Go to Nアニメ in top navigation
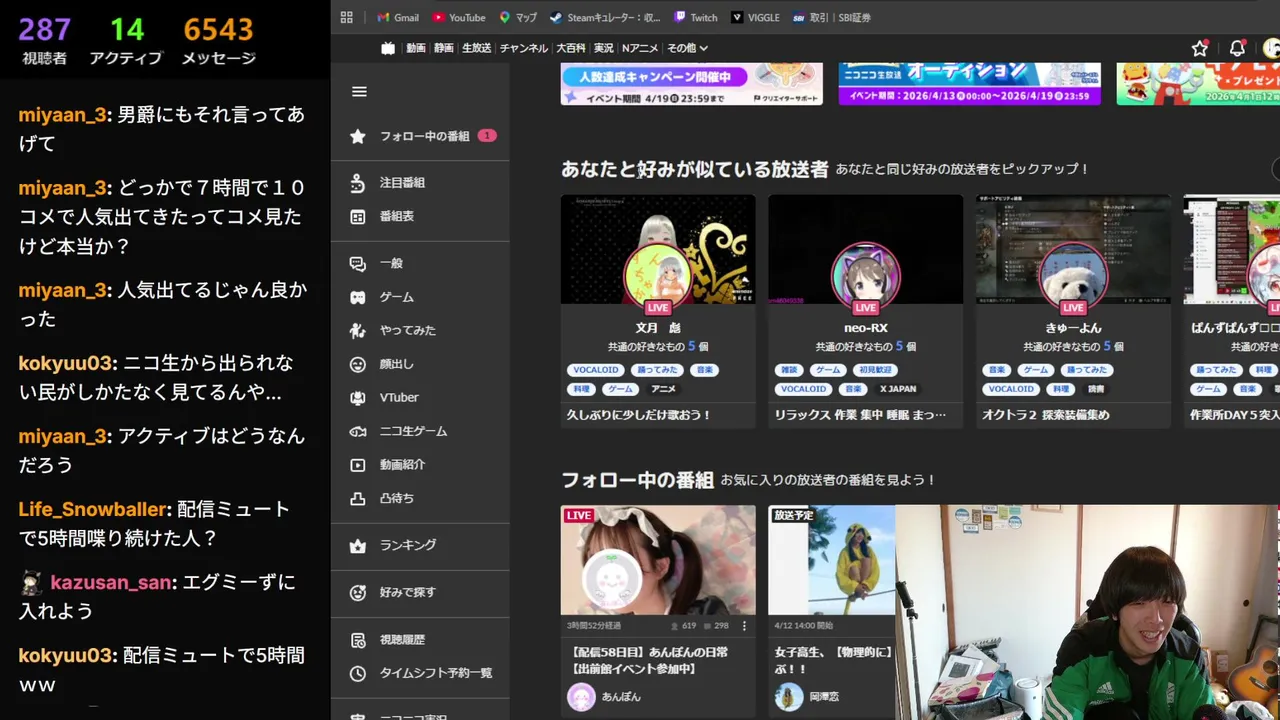Screen dimensions: 1280x720 640,48
